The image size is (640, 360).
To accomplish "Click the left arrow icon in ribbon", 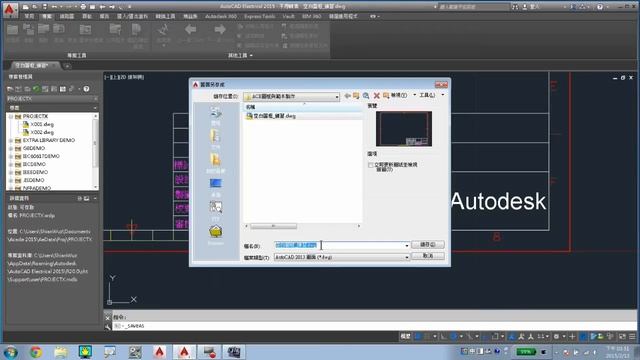I will coord(190,30).
